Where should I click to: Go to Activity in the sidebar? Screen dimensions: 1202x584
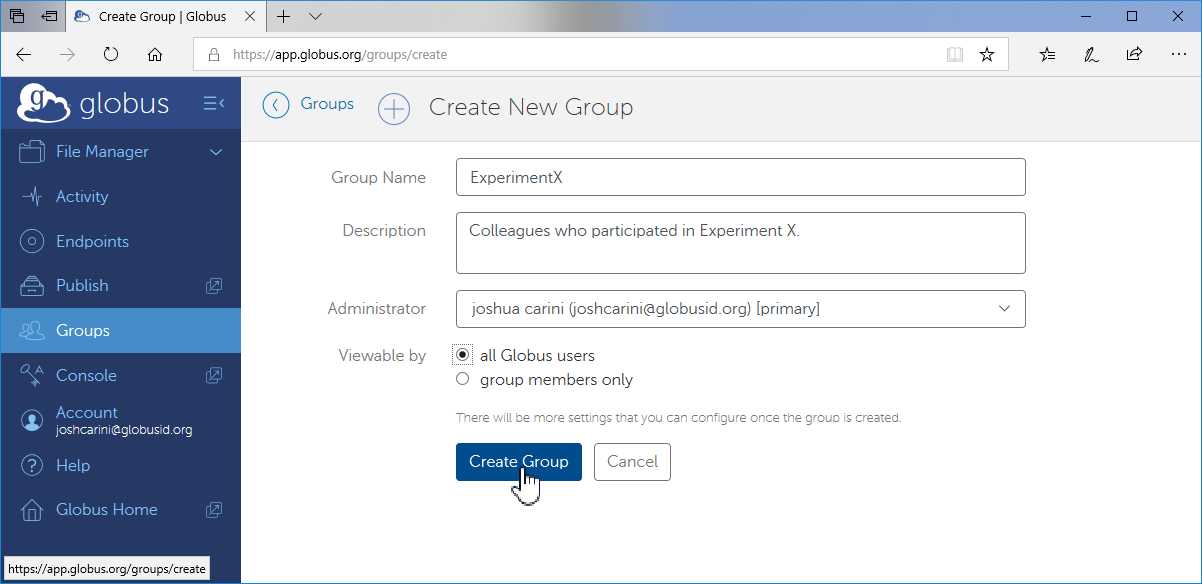click(x=82, y=196)
